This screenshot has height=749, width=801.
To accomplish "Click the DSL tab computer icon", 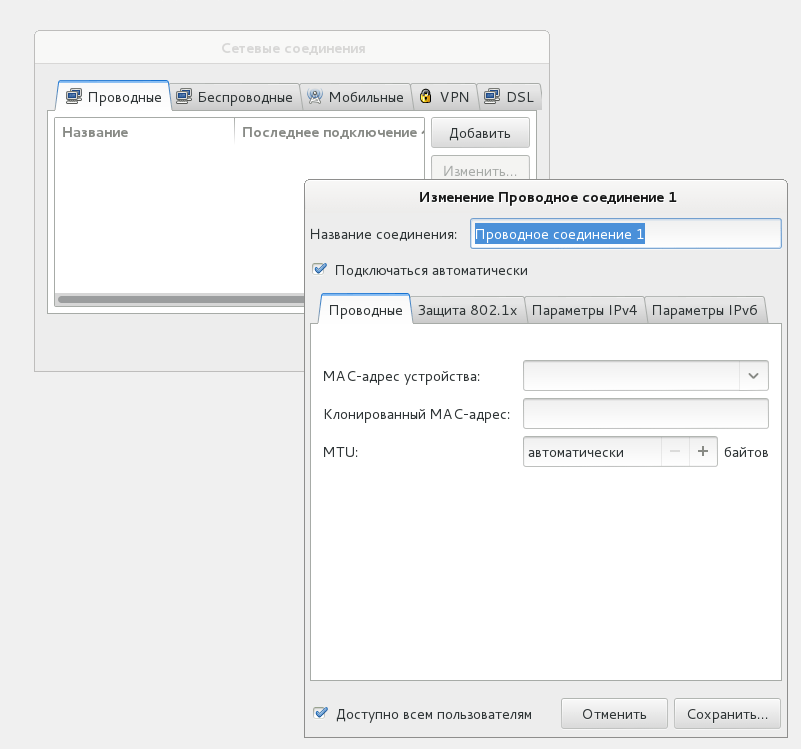I will 492,96.
